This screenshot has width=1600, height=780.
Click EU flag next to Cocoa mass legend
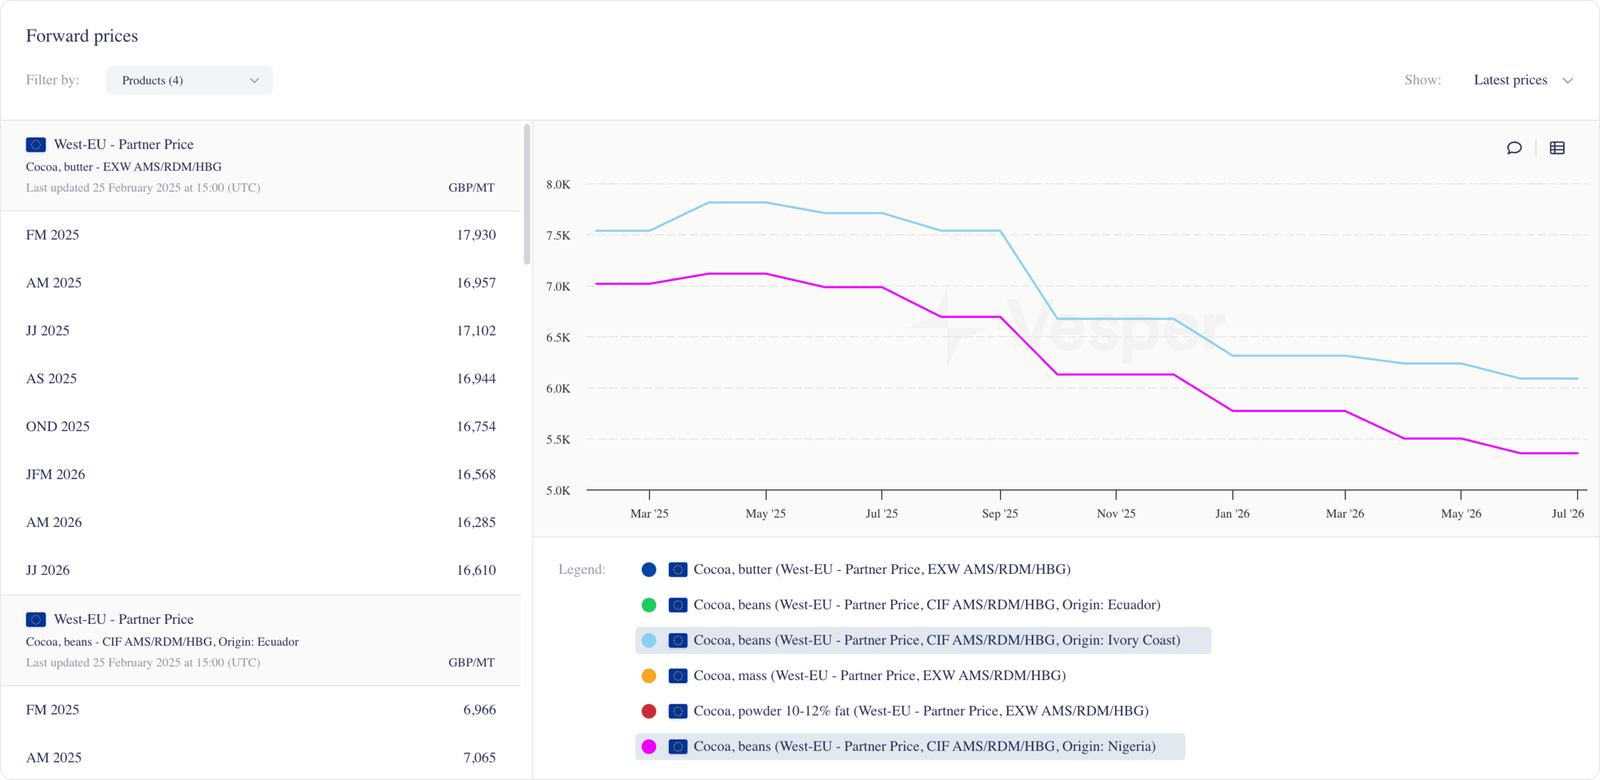coord(678,676)
